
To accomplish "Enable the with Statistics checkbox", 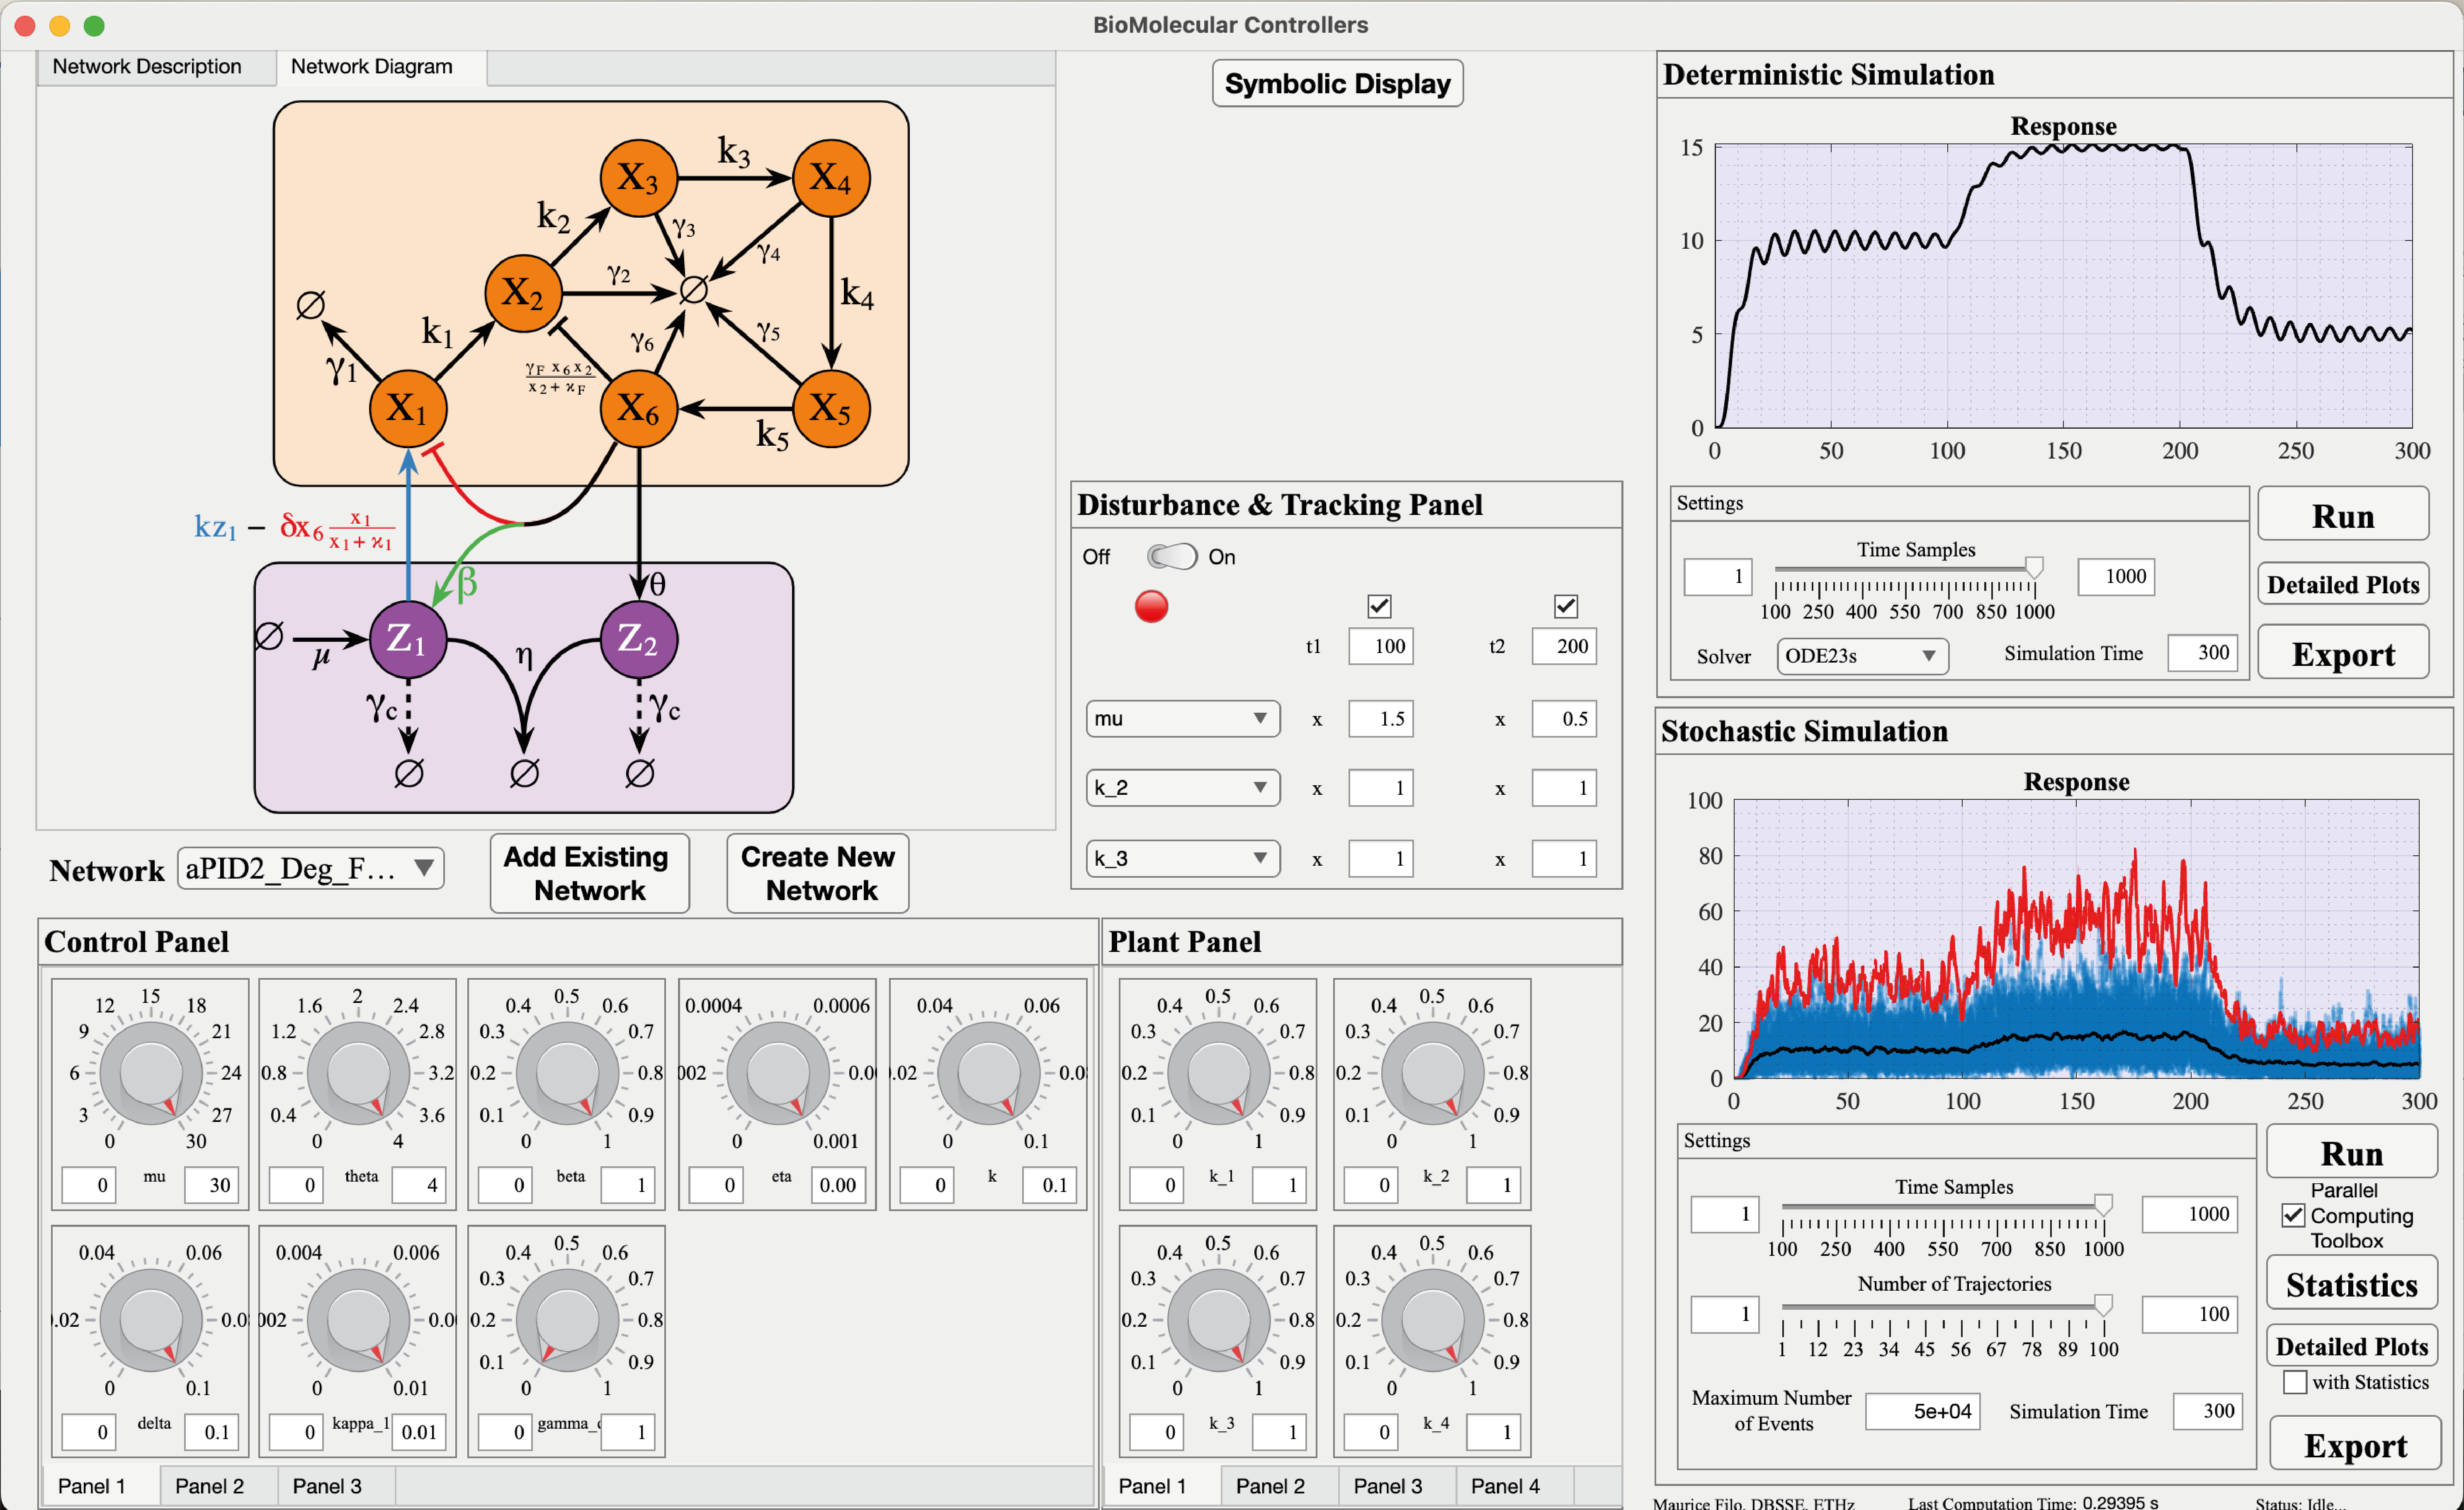I will 2295,1382.
